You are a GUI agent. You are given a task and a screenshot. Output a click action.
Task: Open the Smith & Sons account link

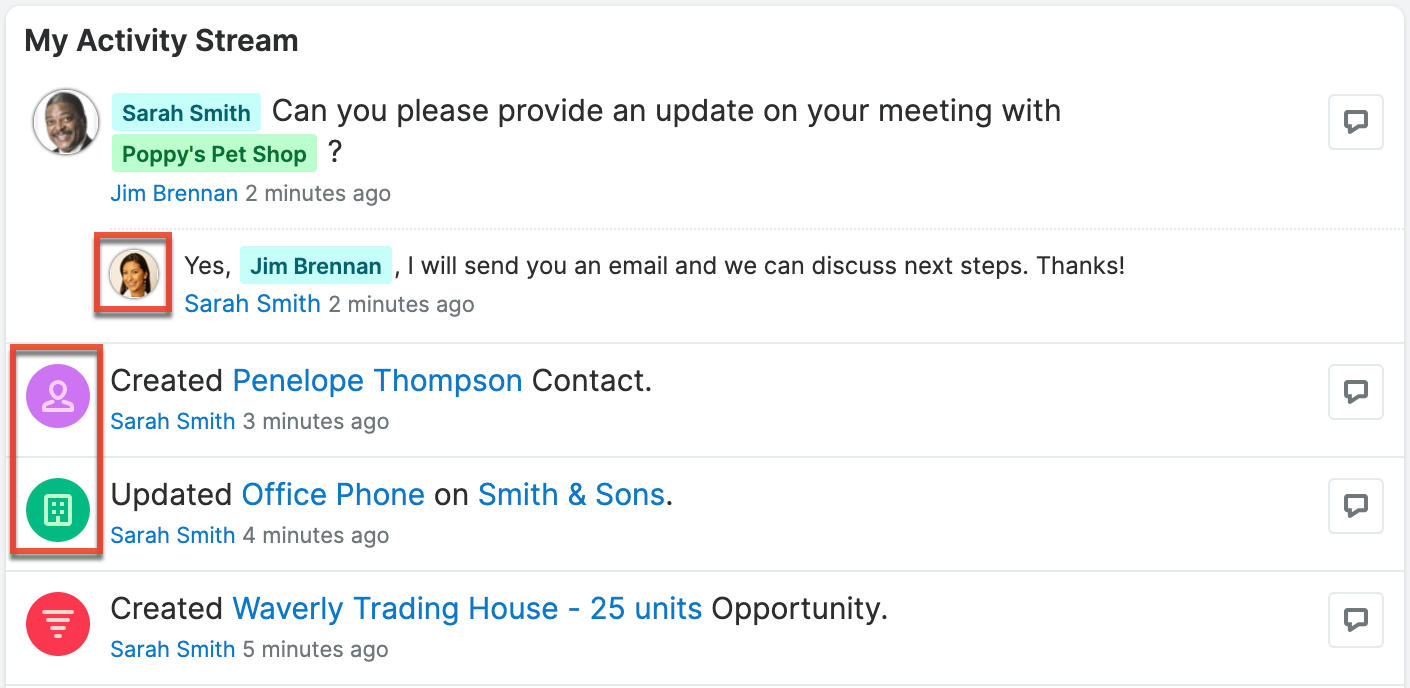tap(571, 495)
